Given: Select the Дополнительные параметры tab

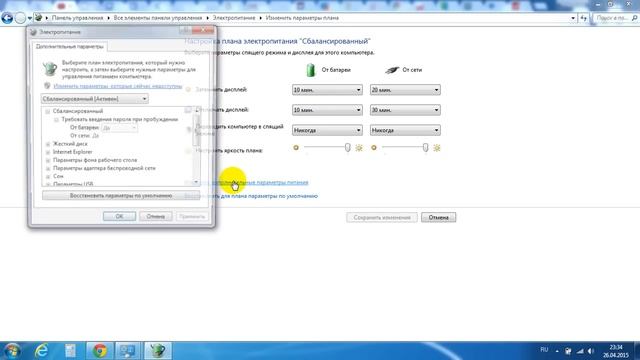Looking at the screenshot, I should pyautogui.click(x=70, y=47).
